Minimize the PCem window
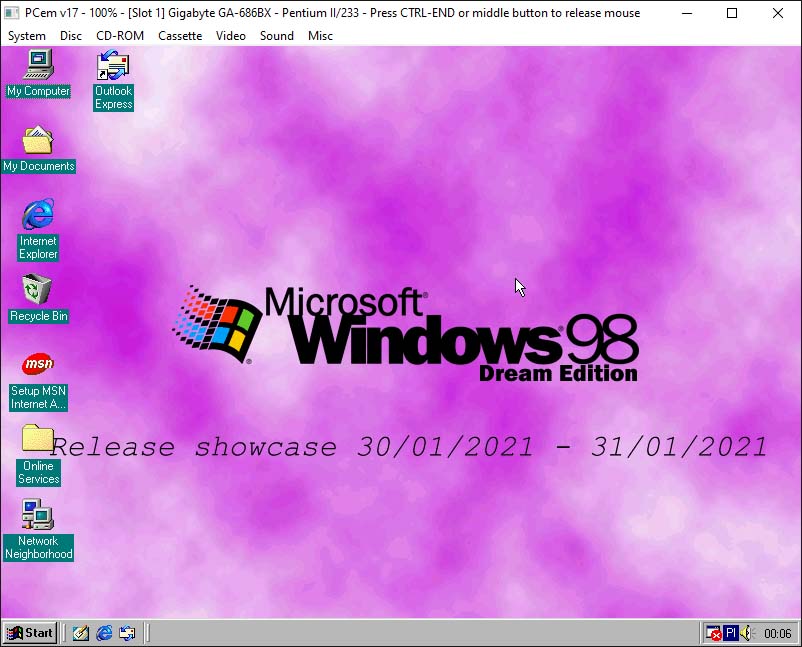Viewport: 802px width, 647px height. point(687,13)
